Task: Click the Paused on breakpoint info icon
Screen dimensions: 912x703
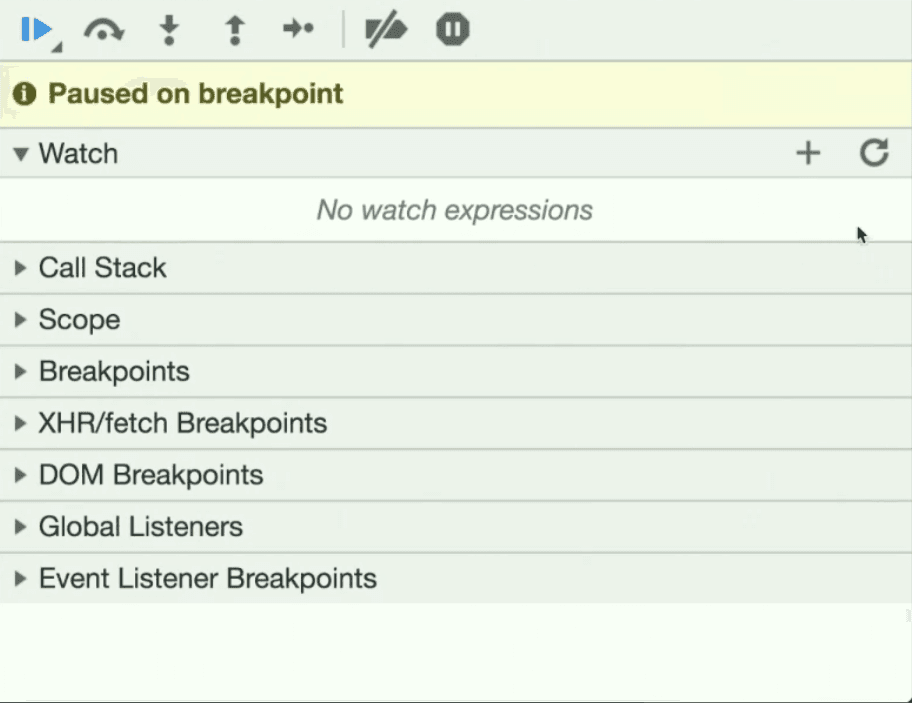Action: coord(24,94)
